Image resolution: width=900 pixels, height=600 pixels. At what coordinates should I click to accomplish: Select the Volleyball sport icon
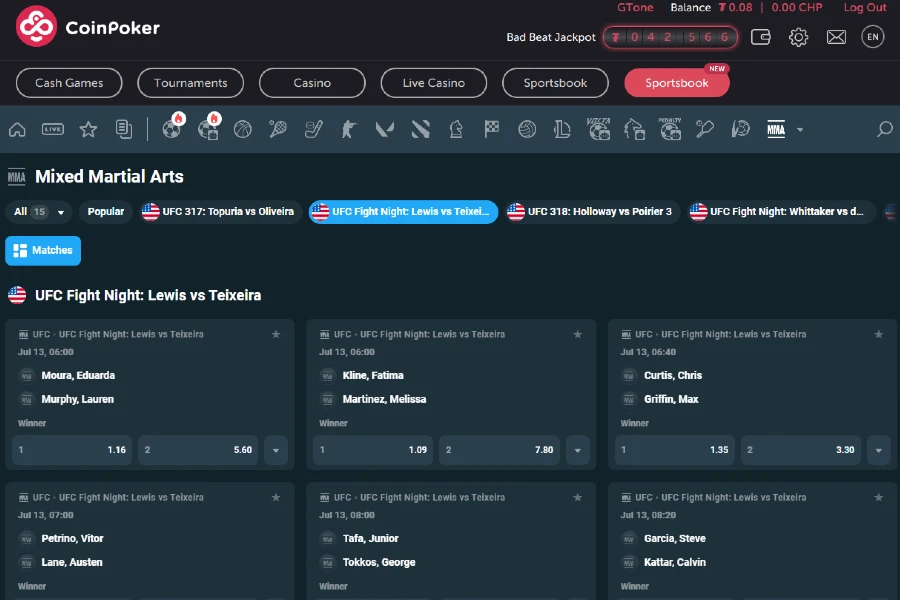point(527,129)
